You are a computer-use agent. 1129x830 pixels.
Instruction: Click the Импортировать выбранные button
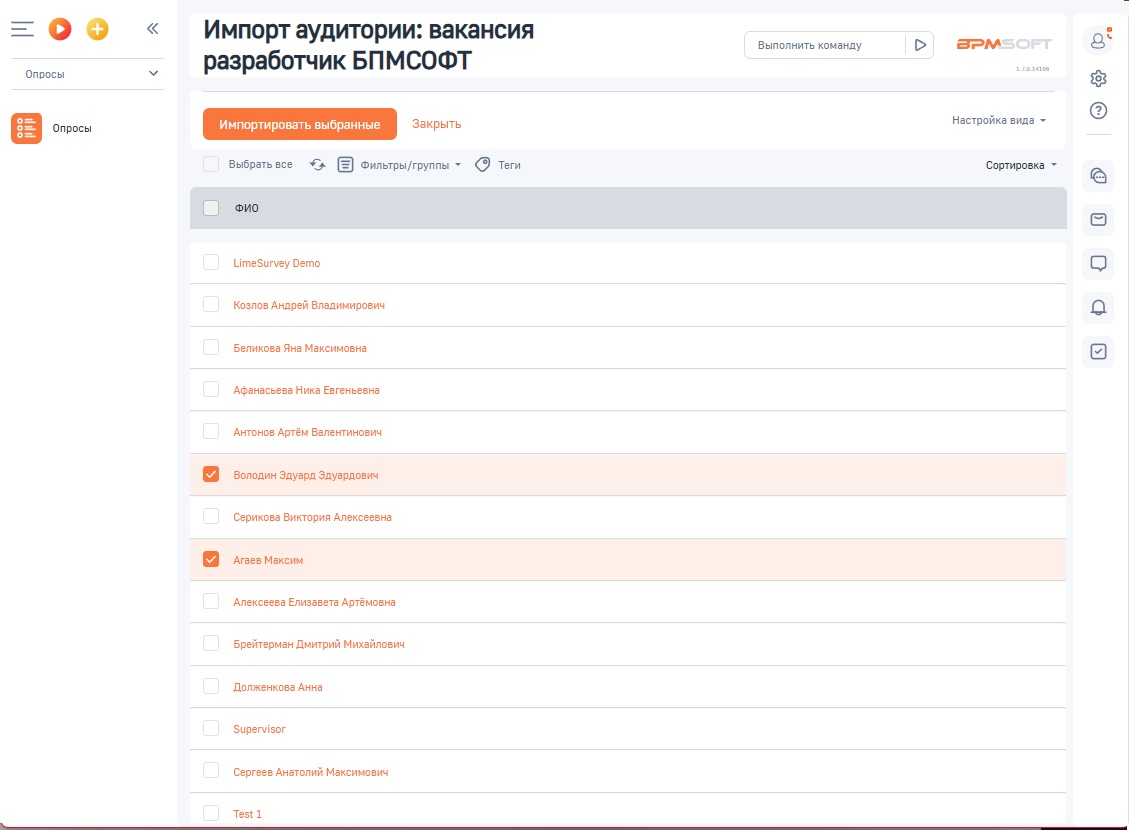coord(300,123)
